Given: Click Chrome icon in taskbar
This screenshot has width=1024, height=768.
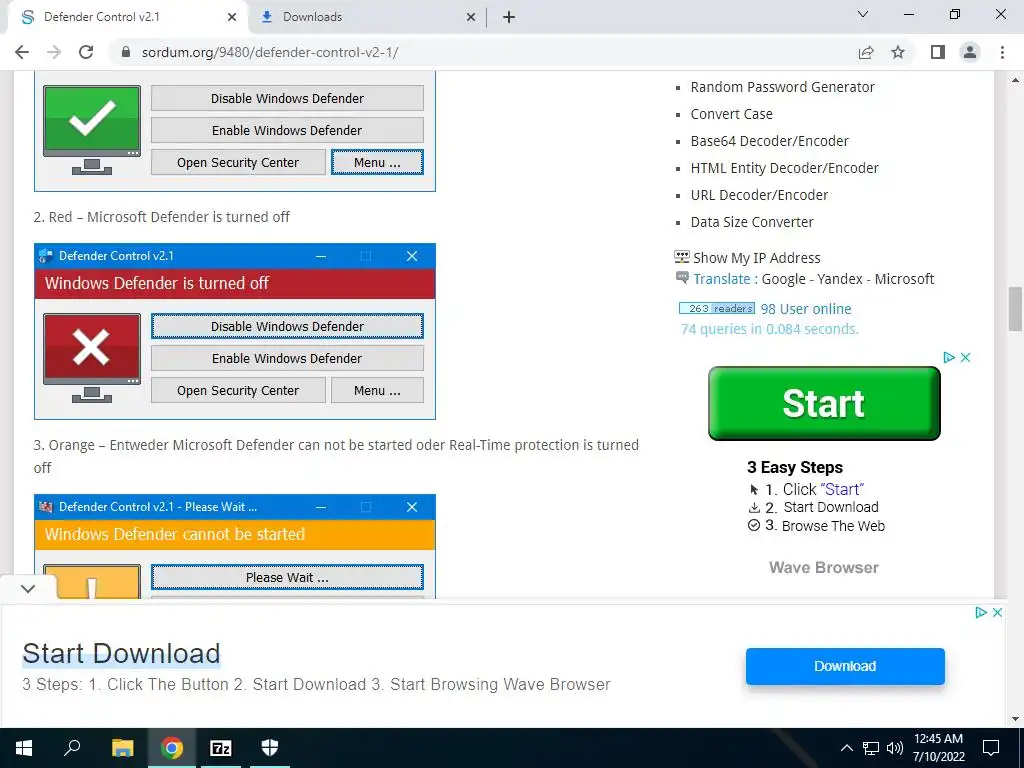Looking at the screenshot, I should (x=172, y=748).
